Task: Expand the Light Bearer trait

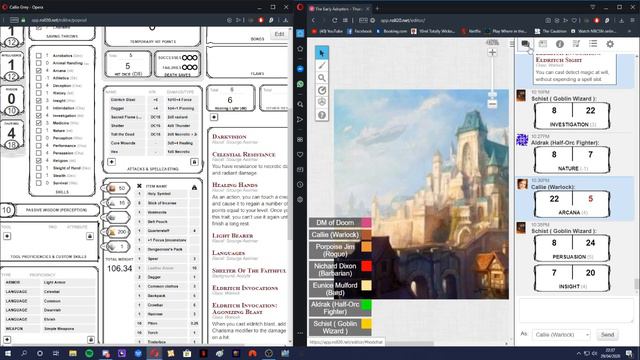Action: (232, 236)
